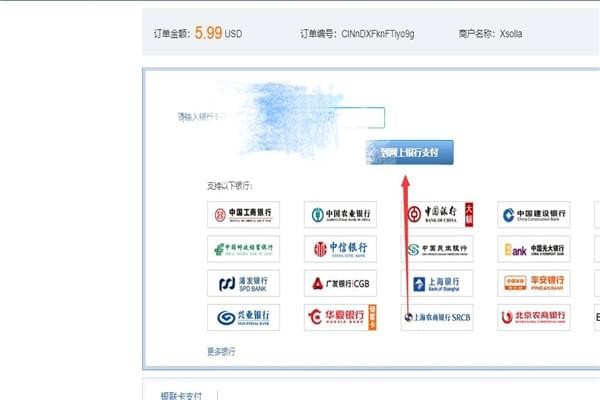The height and width of the screenshot is (400, 600).
Task: Select China Everbright Bank 中国光大银行
Action: pyautogui.click(x=535, y=249)
